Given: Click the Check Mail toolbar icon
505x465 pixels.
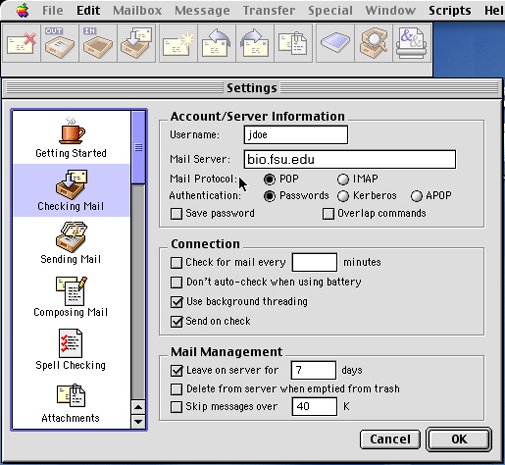Looking at the screenshot, I should (x=136, y=43).
